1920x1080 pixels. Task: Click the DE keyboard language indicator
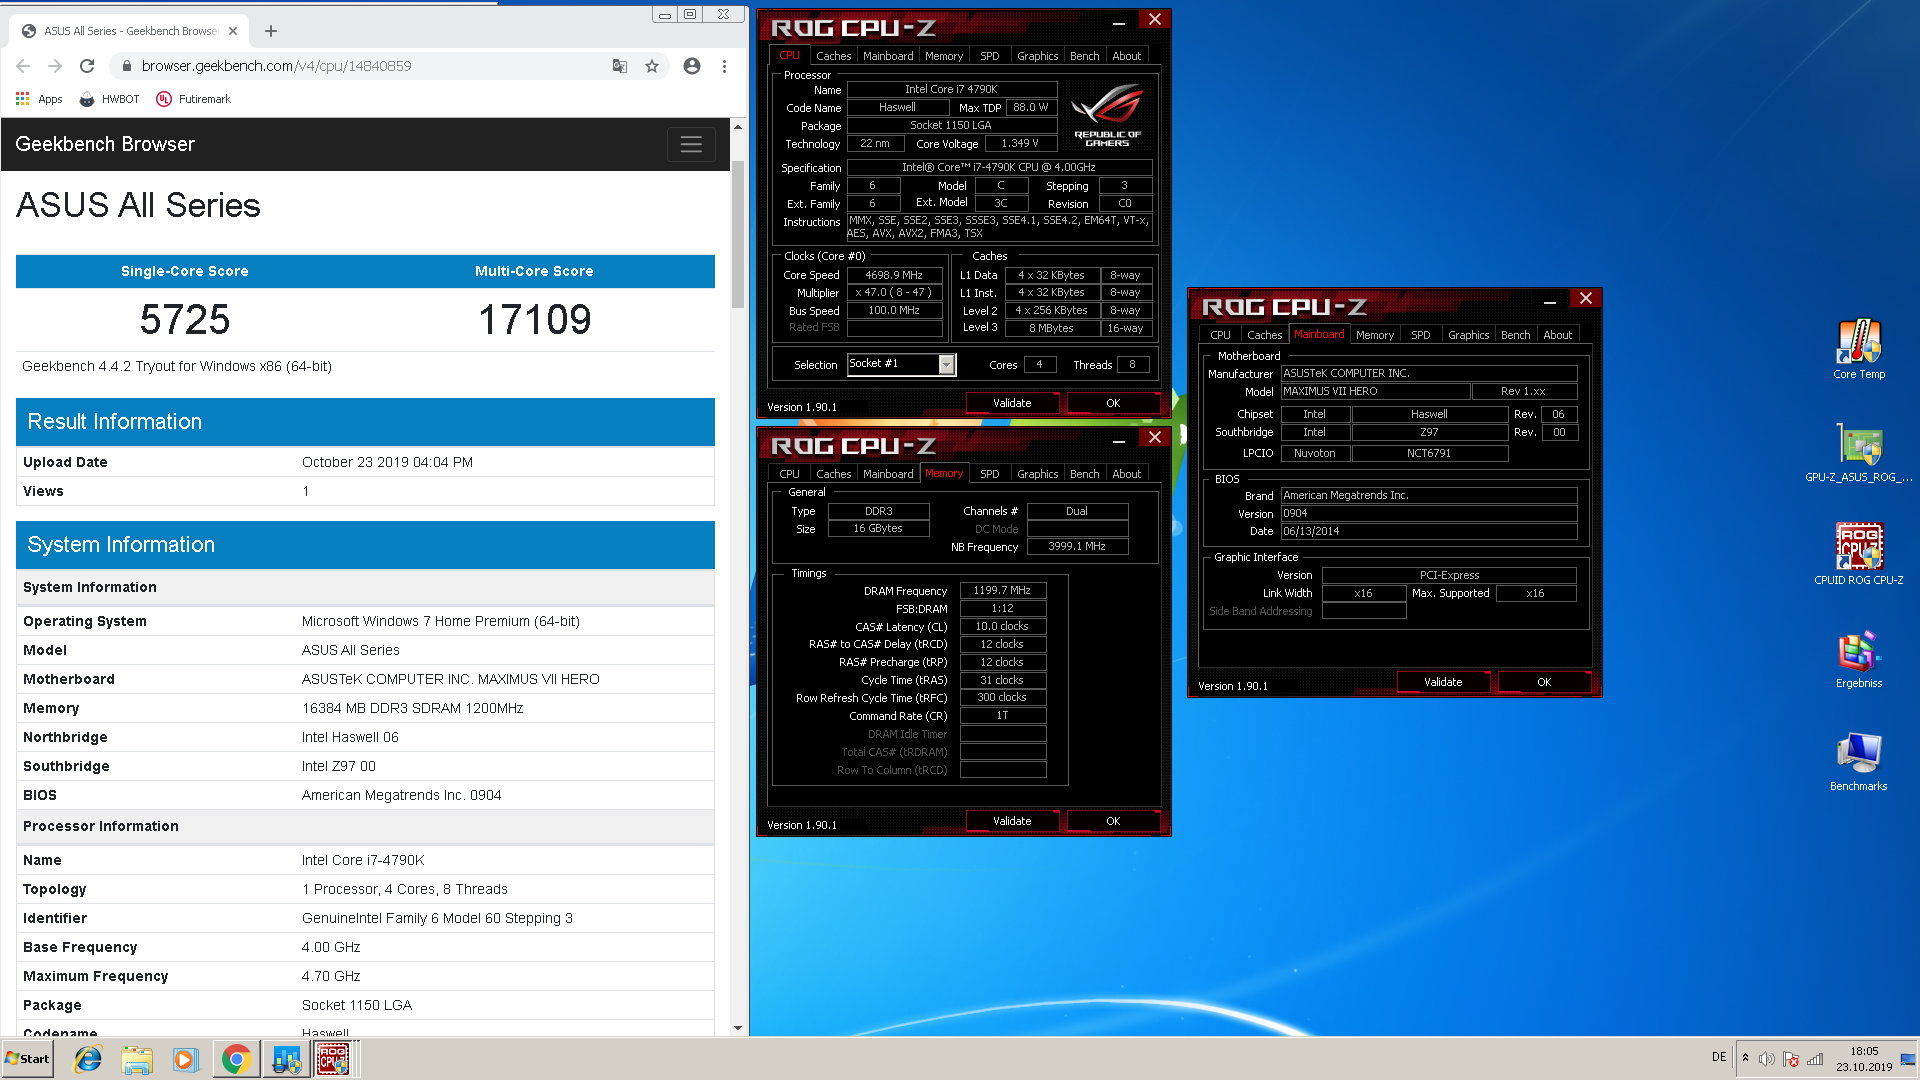tap(1719, 1057)
